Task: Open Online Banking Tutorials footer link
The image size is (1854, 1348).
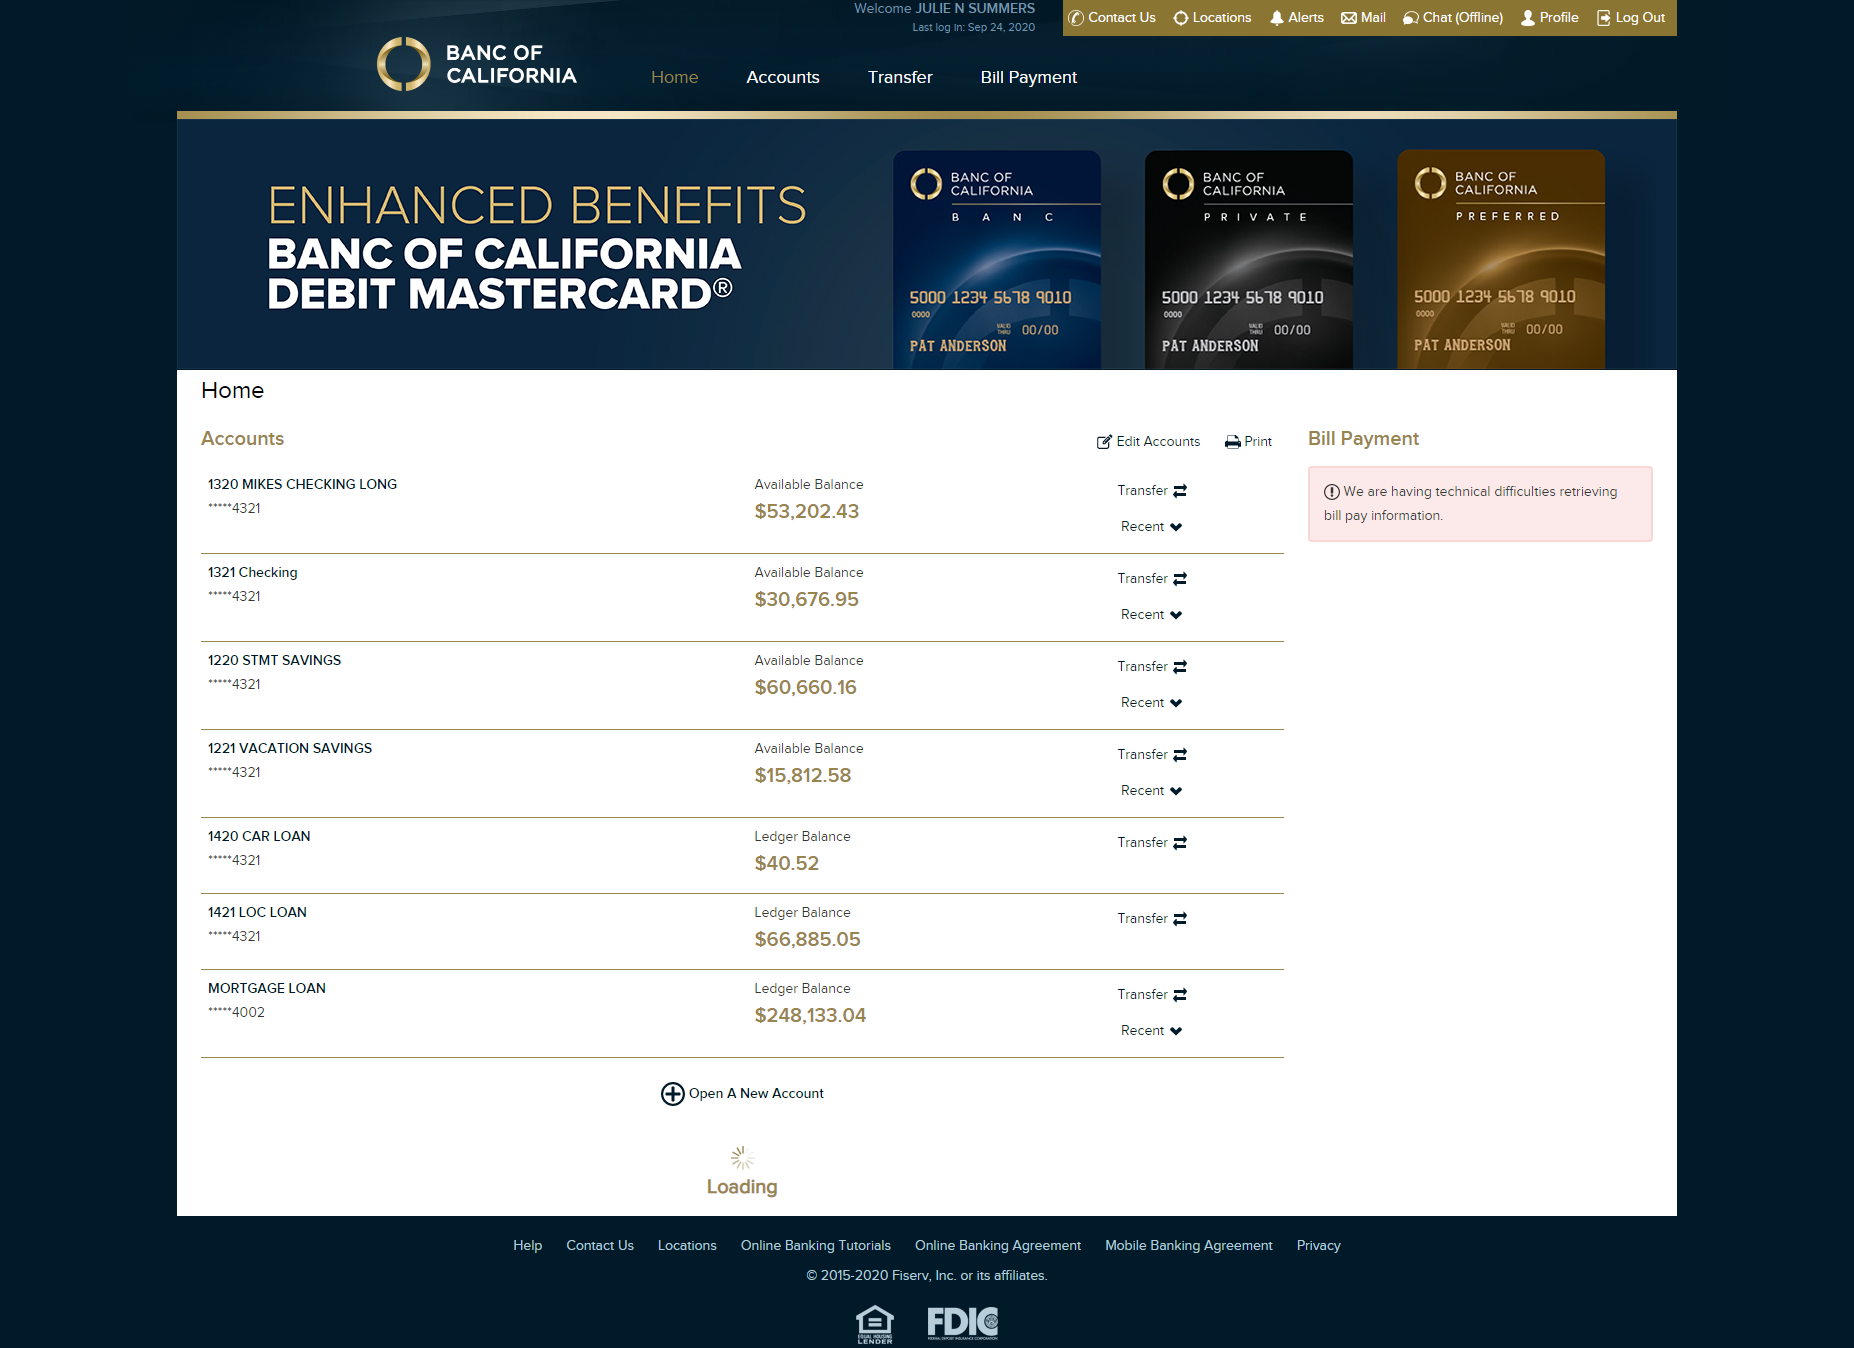Action: pos(815,1245)
